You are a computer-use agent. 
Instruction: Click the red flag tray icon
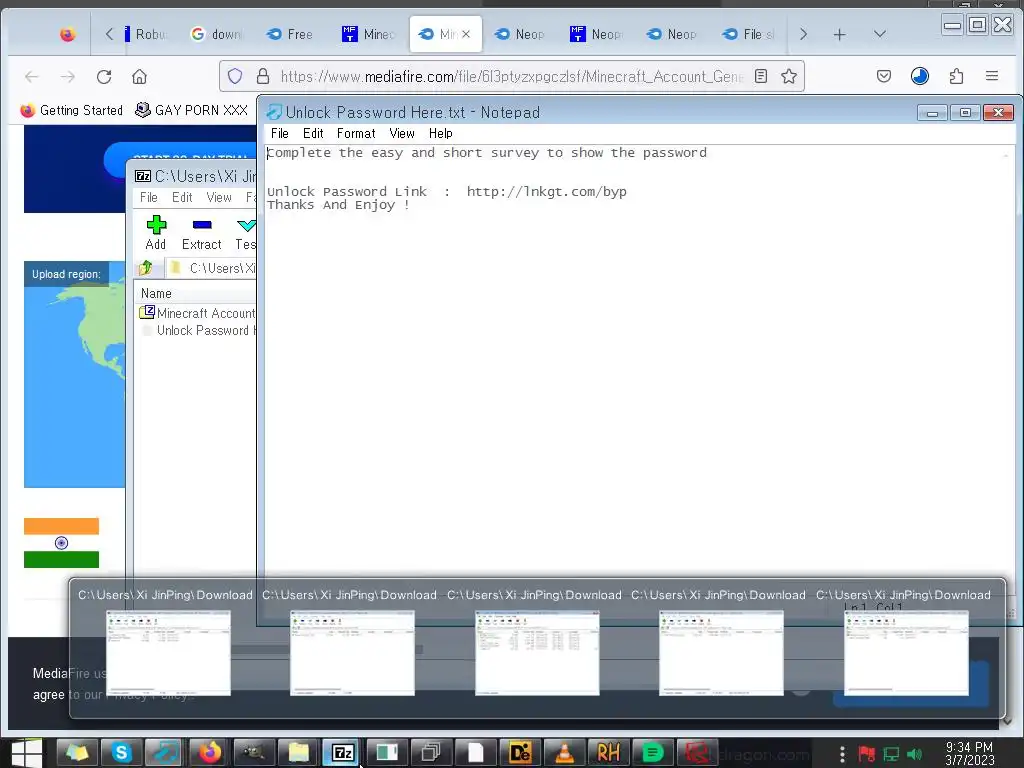click(x=867, y=754)
